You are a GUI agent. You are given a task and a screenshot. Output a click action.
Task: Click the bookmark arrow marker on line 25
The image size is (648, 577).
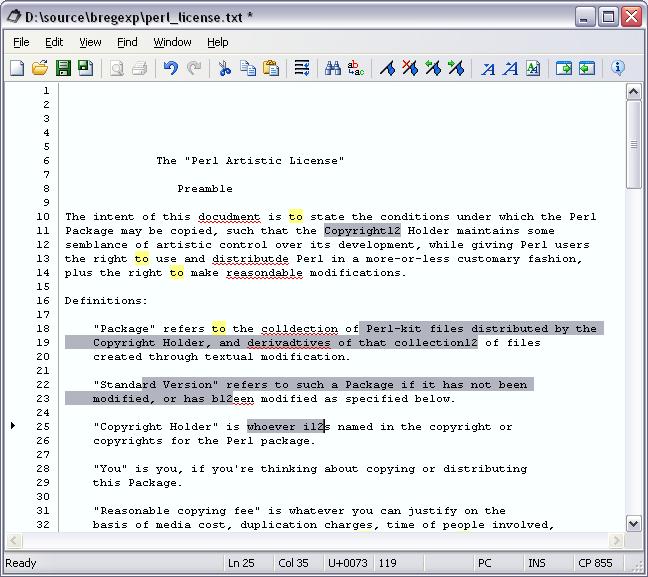[x=13, y=425]
